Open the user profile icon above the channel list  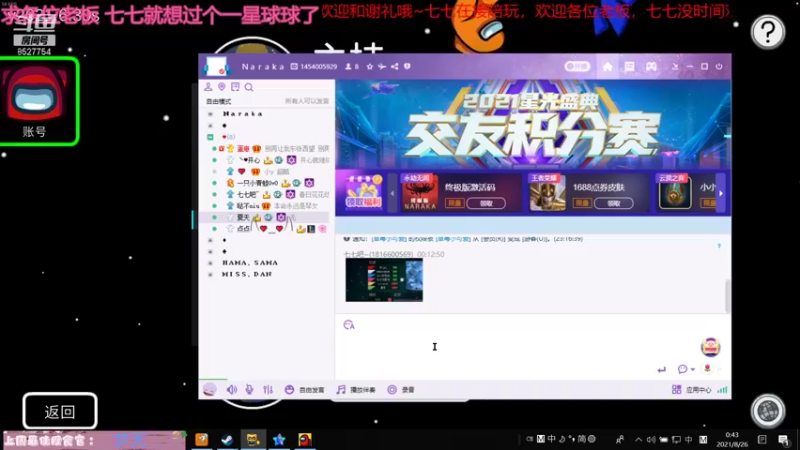(208, 87)
